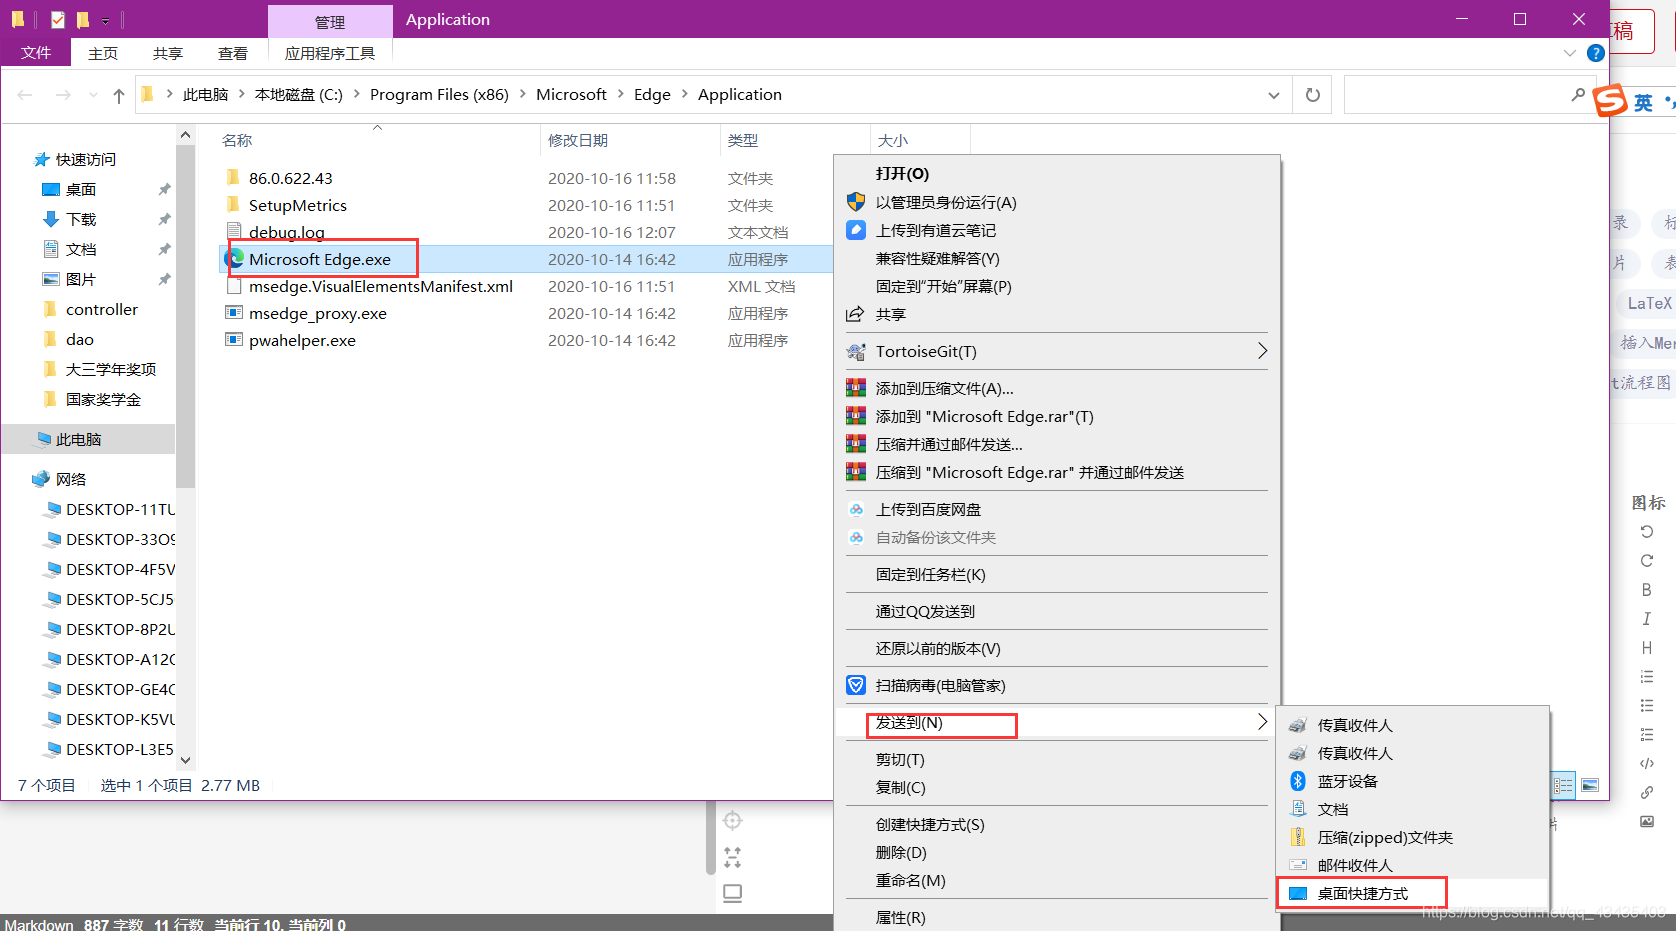Click Create shortcut (S) item

[x=1057, y=824]
